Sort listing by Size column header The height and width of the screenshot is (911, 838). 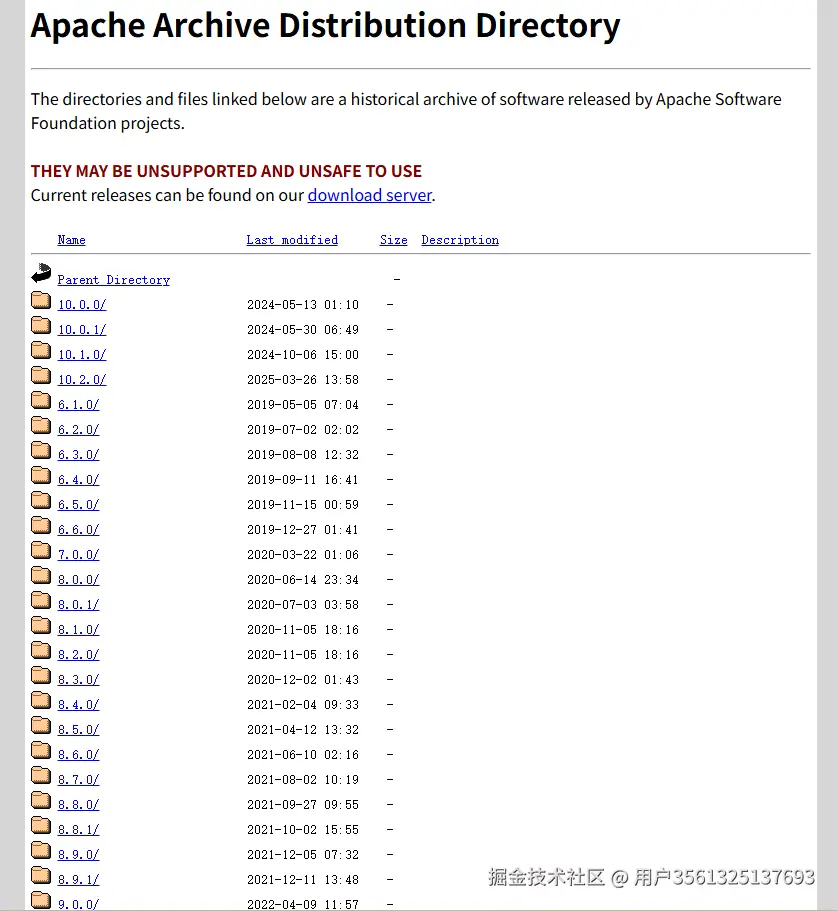[393, 240]
